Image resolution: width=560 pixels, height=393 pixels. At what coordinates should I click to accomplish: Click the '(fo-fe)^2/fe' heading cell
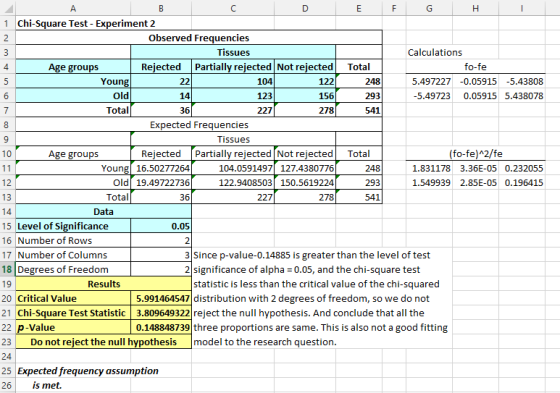pos(475,154)
